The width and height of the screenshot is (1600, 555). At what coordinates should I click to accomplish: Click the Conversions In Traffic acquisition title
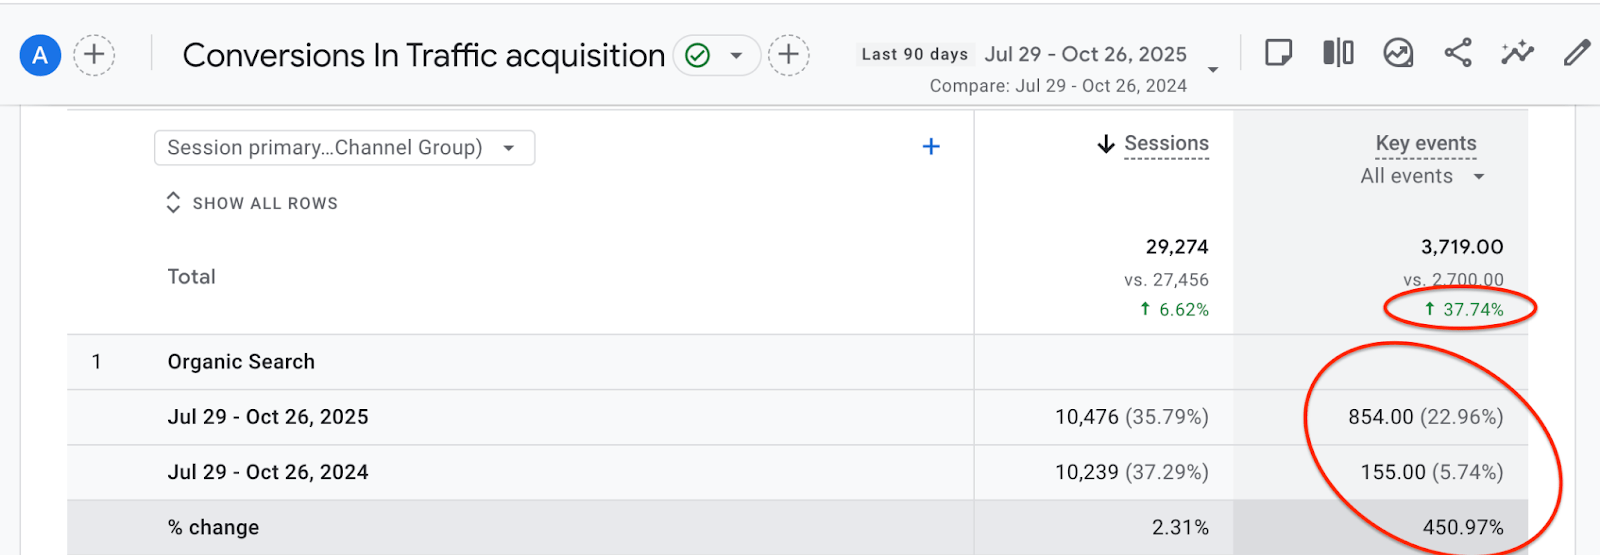click(x=424, y=56)
